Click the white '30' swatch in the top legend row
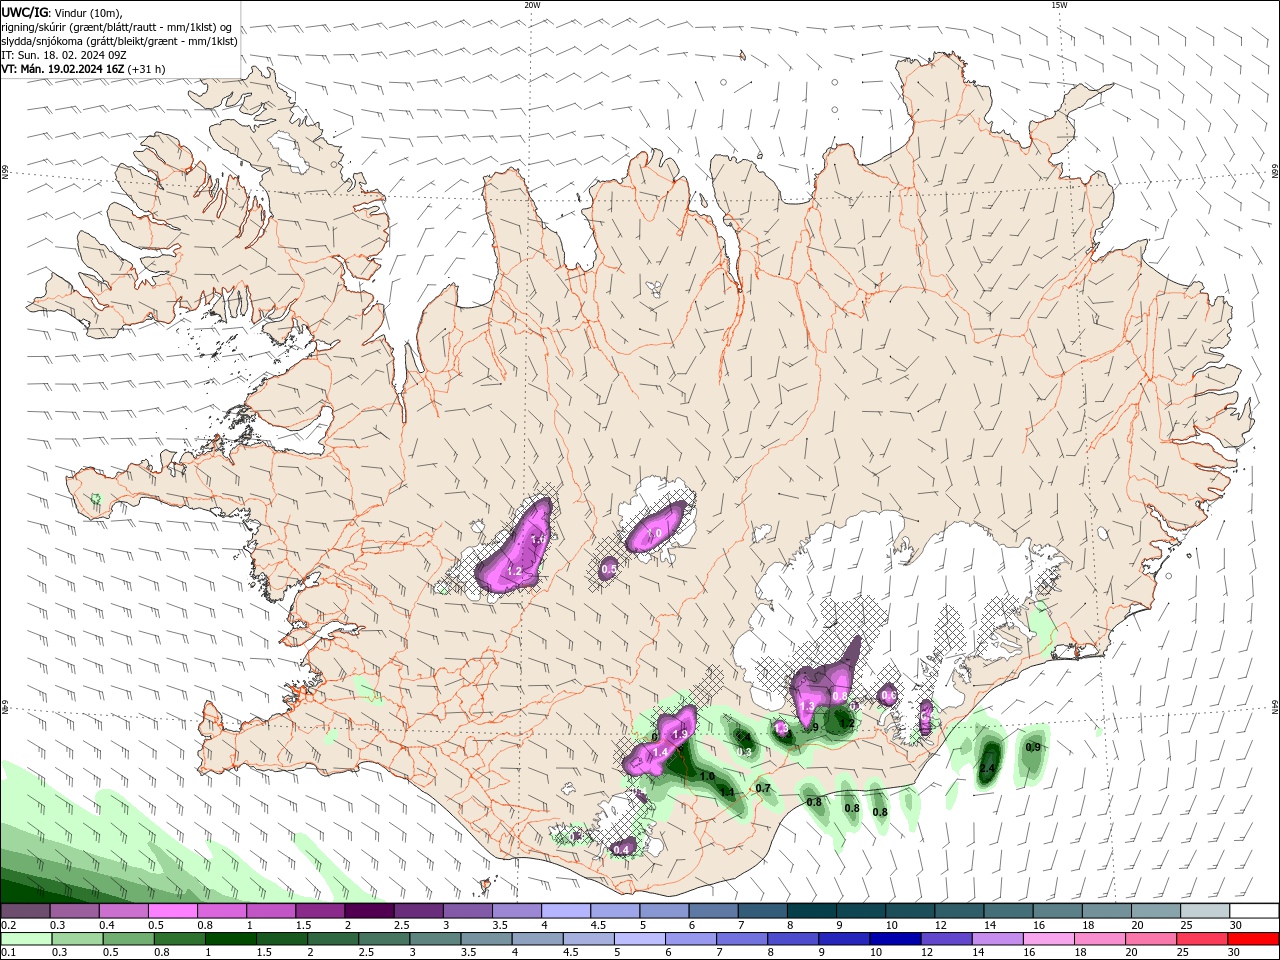This screenshot has width=1280, height=960. tap(1254, 911)
